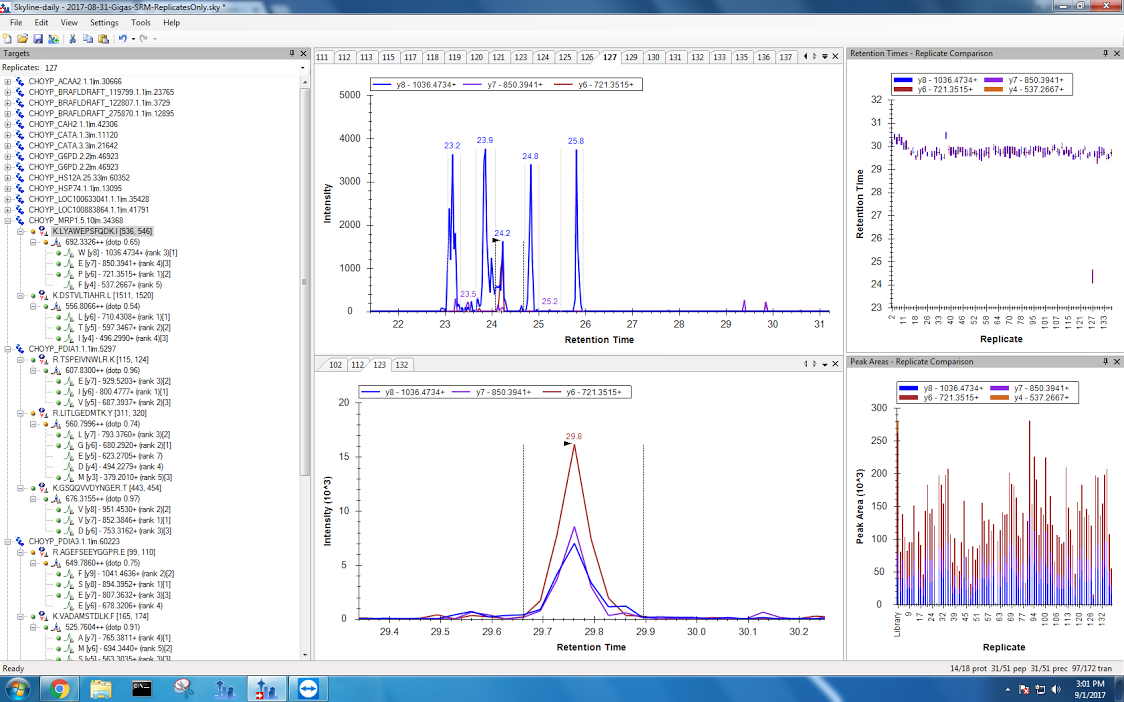Expand the CHOYP_ACAA2.1.1|m.30666 protein node
This screenshot has width=1124, height=702.
click(x=8, y=81)
